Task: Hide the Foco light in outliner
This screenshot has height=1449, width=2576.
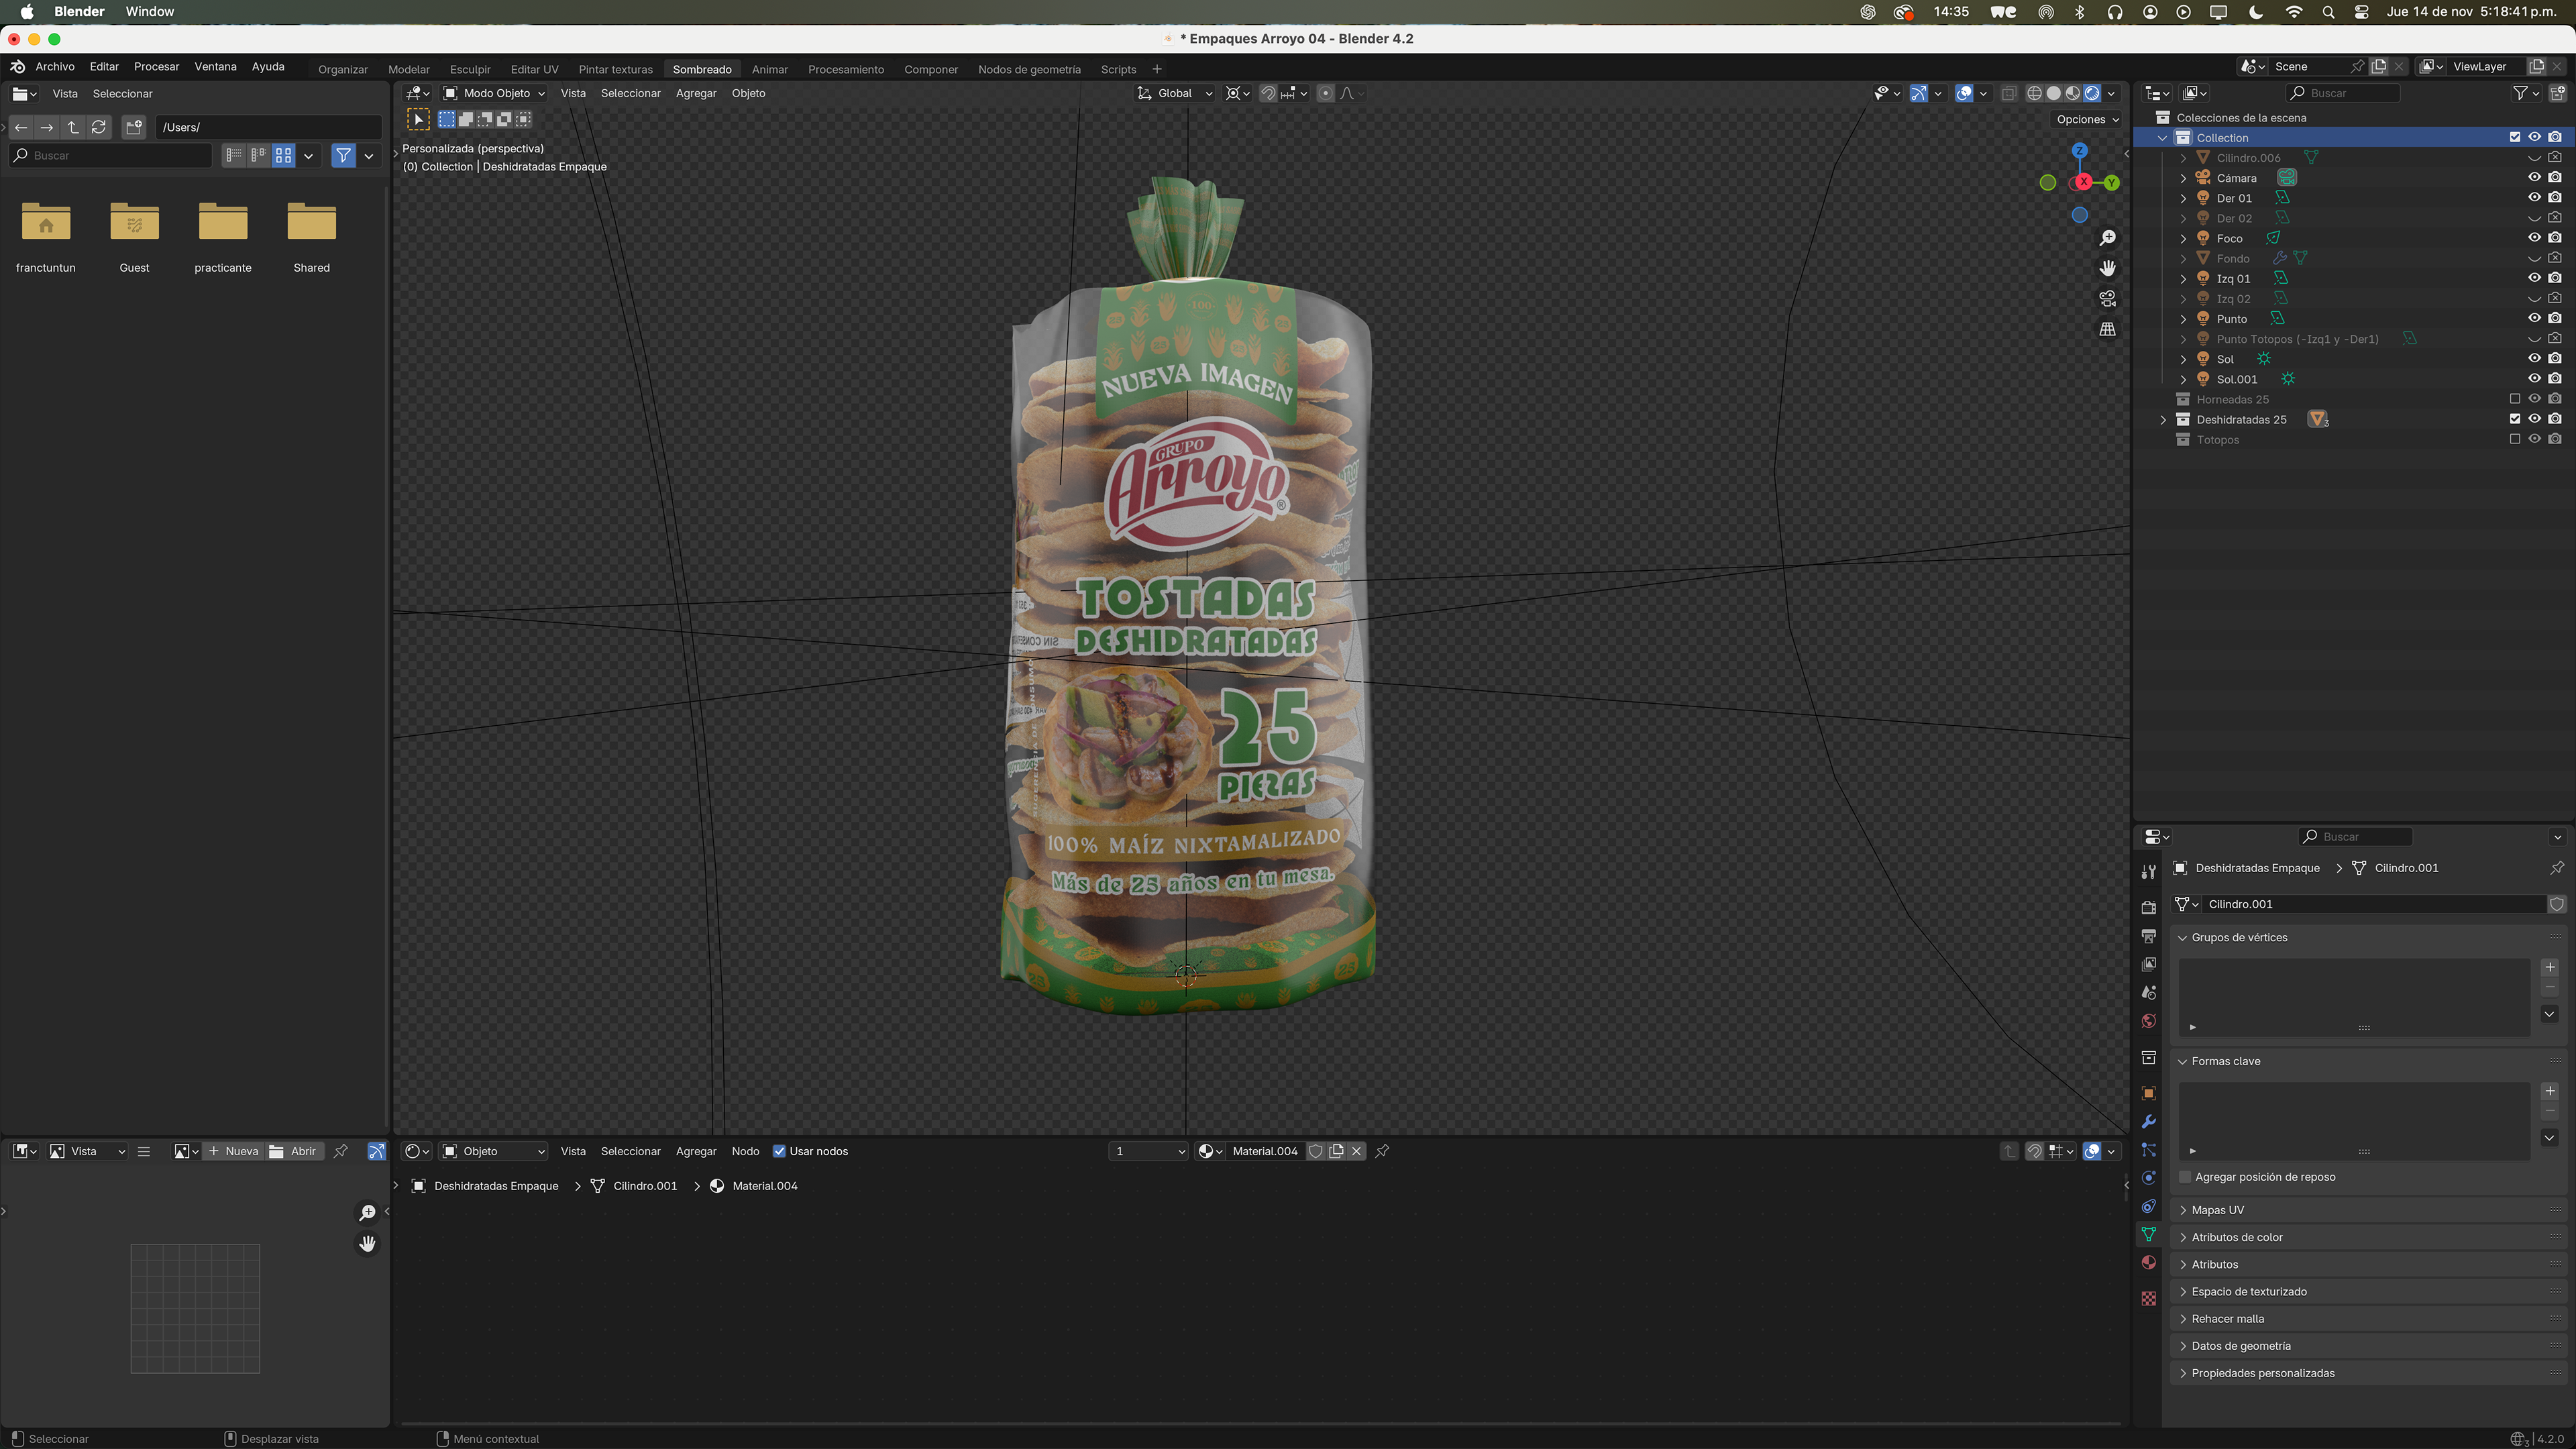Action: [x=2533, y=238]
